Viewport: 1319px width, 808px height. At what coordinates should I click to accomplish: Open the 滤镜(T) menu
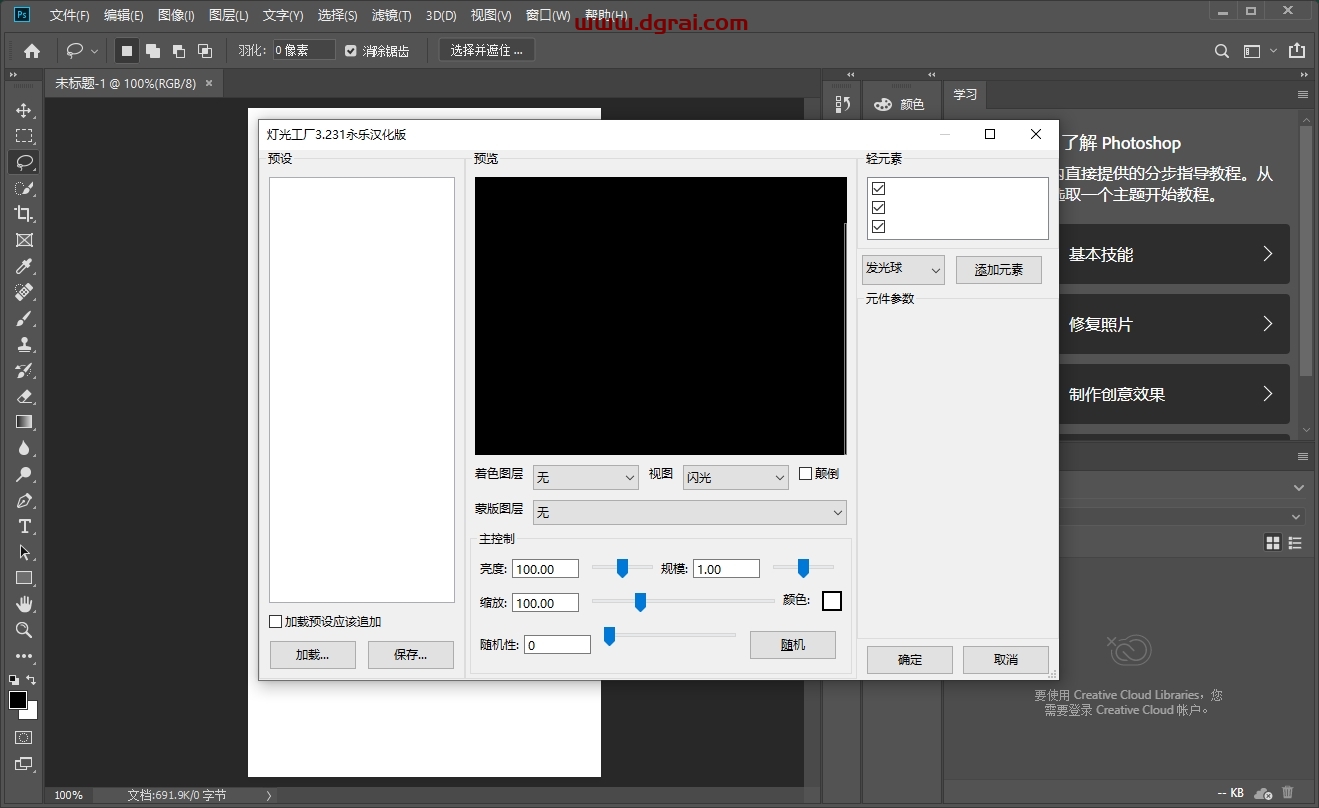click(391, 15)
